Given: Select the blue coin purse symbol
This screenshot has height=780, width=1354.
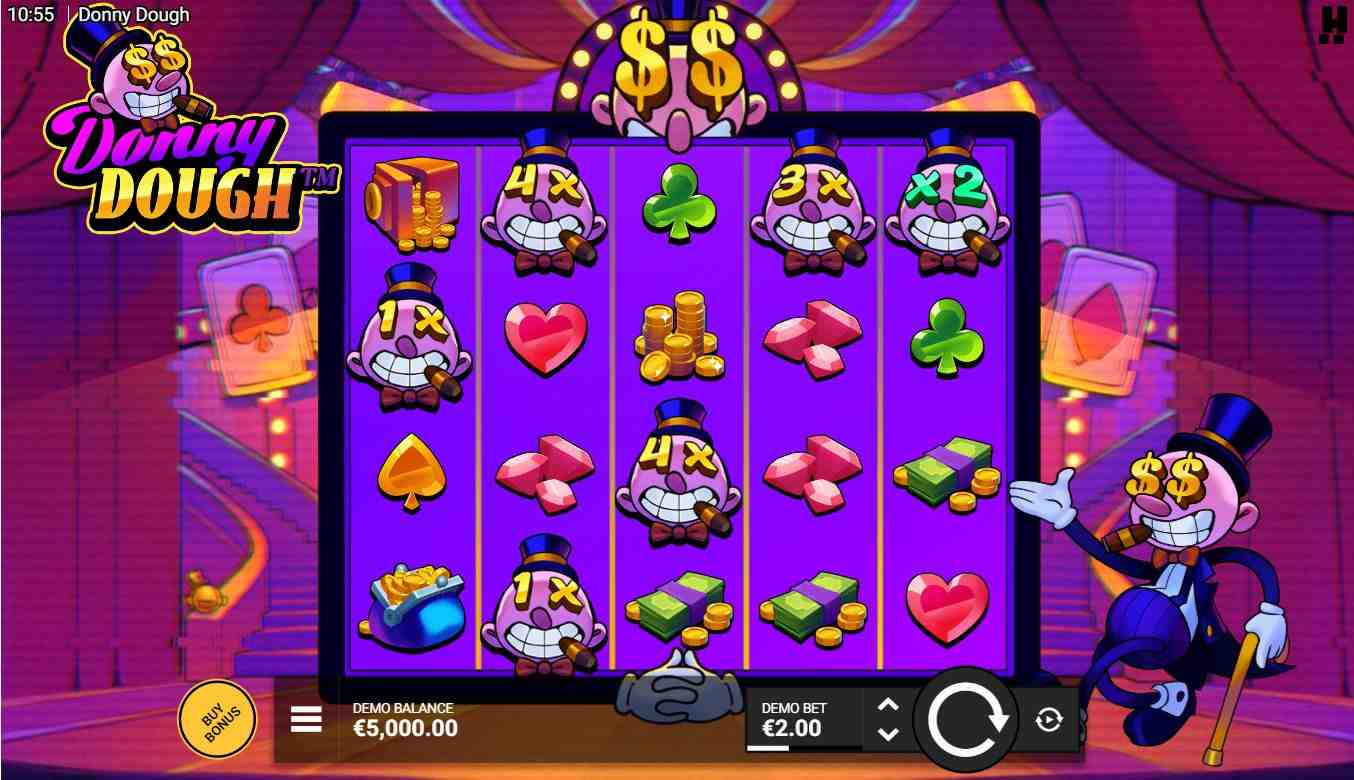Looking at the screenshot, I should (x=411, y=606).
